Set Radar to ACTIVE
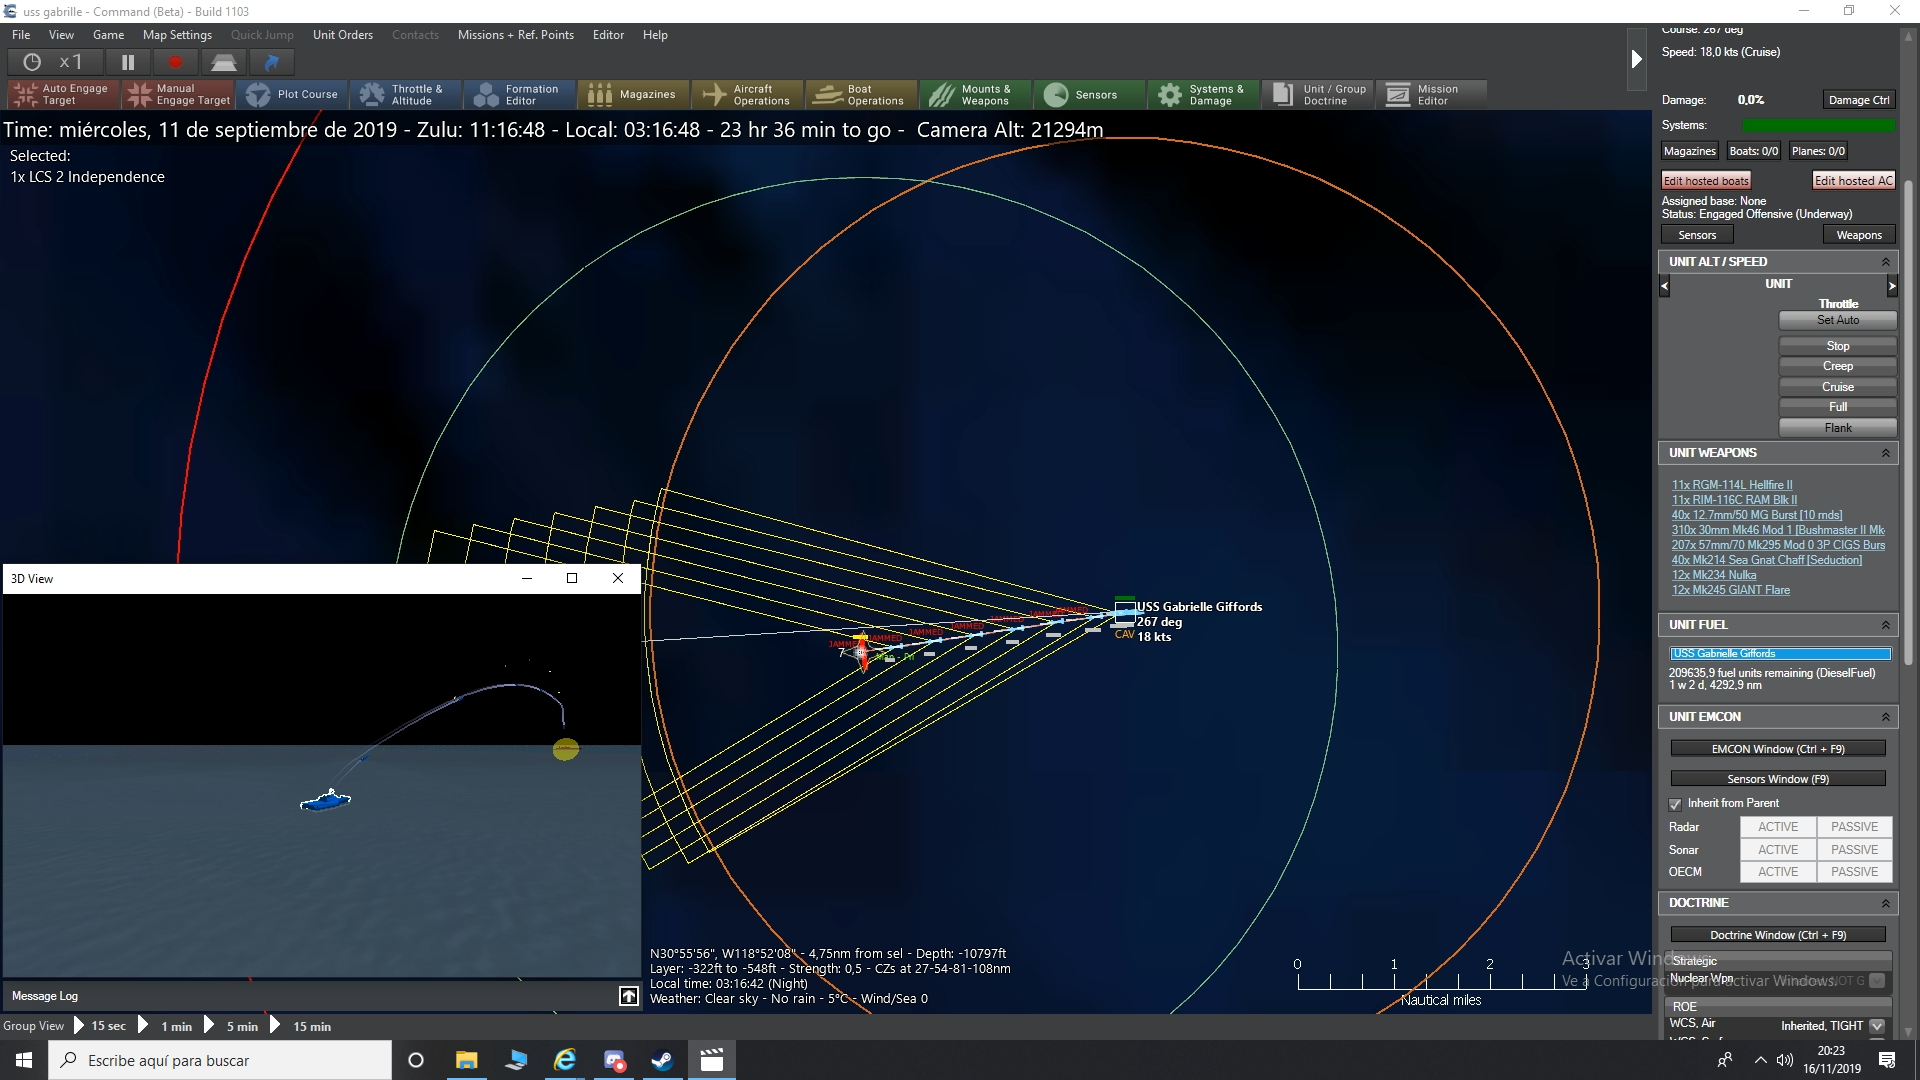This screenshot has width=1920, height=1080. [1777, 827]
